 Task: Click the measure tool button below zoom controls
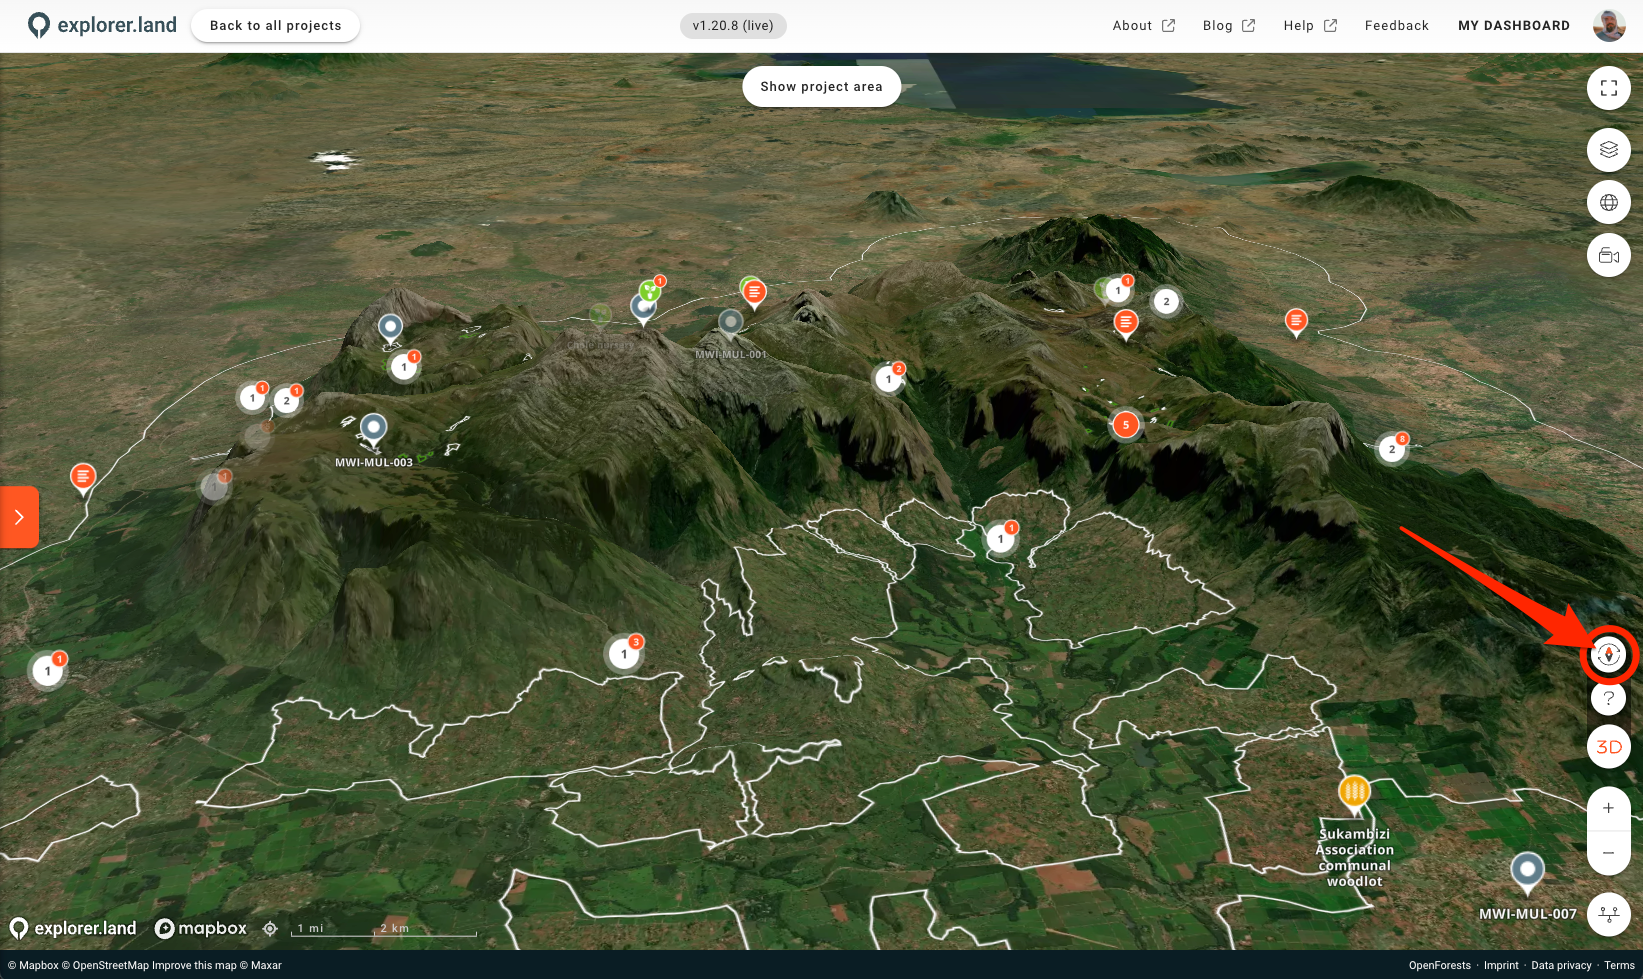click(1608, 914)
